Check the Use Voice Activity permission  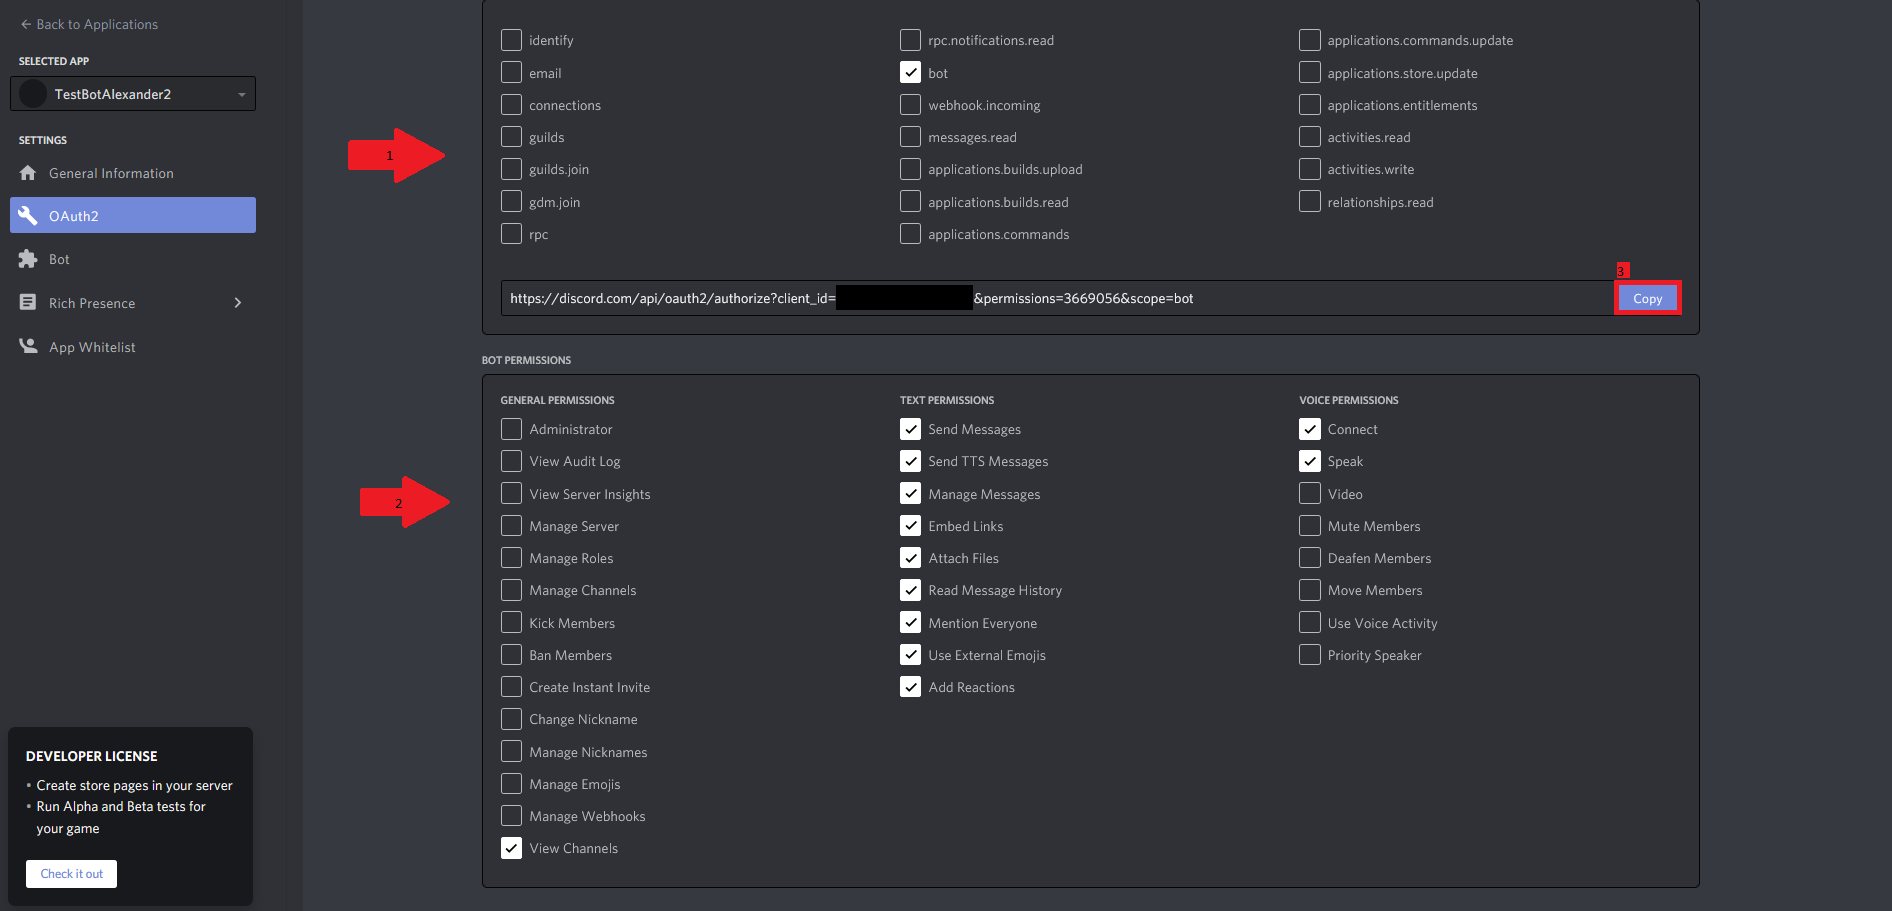coord(1309,622)
